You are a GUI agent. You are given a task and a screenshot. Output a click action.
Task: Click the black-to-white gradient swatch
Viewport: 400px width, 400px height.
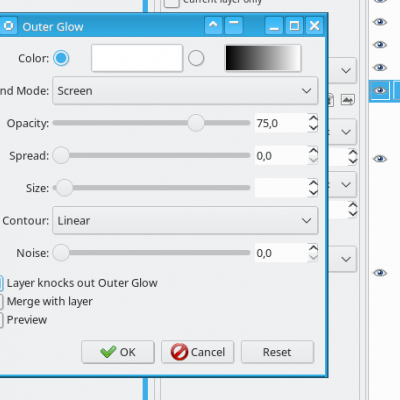263,58
